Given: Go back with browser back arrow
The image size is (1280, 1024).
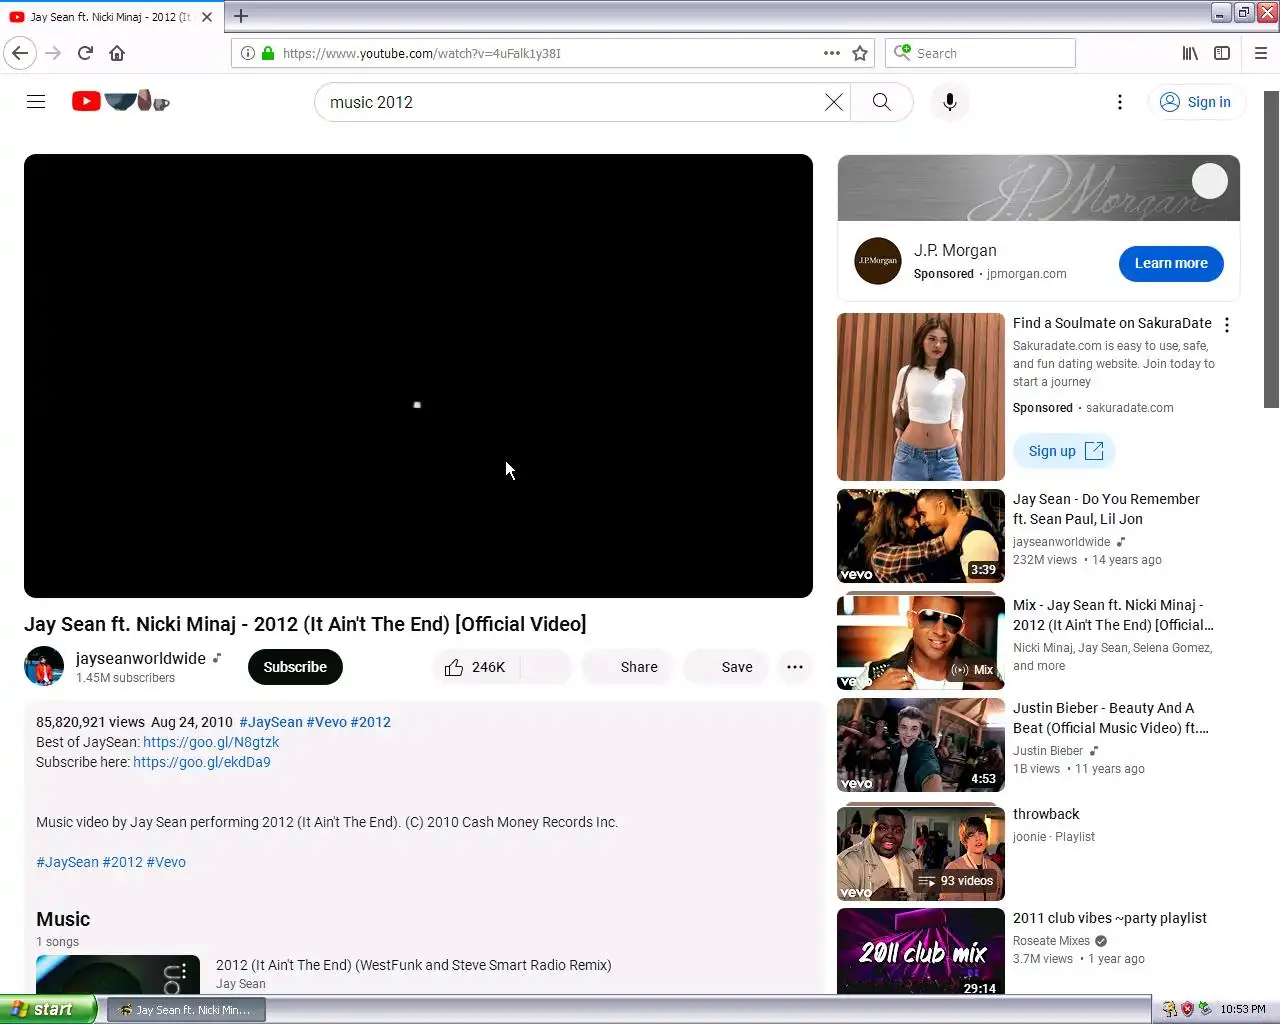Looking at the screenshot, I should tap(20, 53).
